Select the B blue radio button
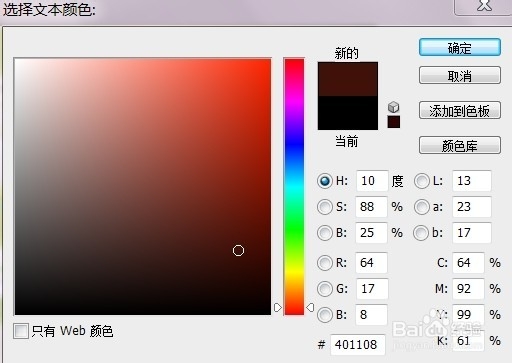This screenshot has width=512, height=363. tap(325, 315)
